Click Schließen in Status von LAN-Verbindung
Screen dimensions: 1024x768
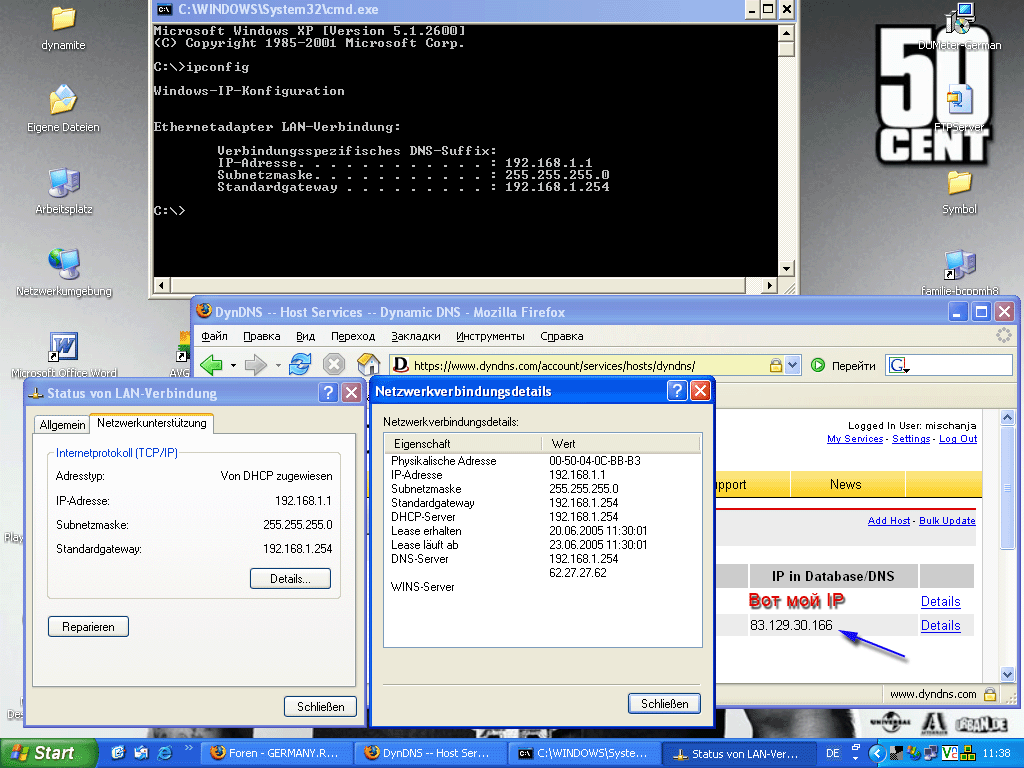(x=321, y=707)
